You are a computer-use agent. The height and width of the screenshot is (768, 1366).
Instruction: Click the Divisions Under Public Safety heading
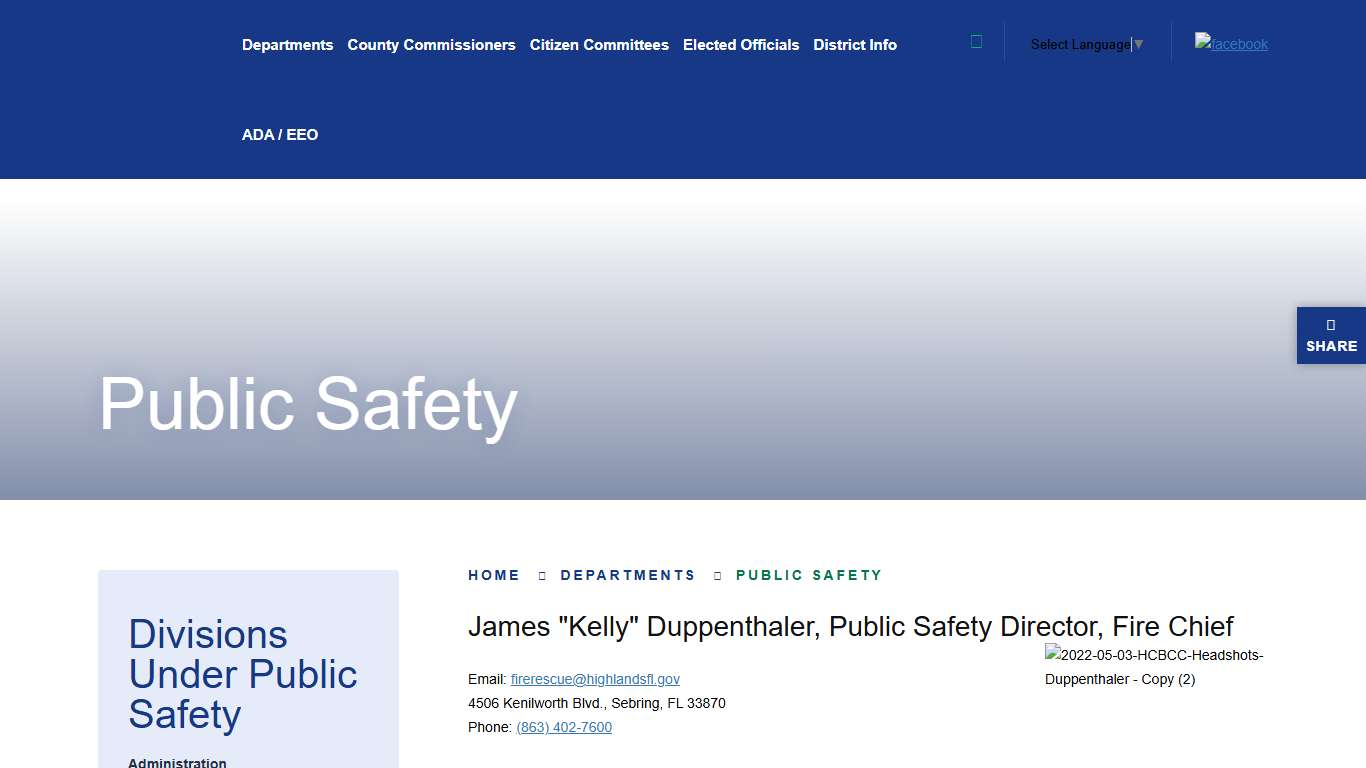click(242, 674)
